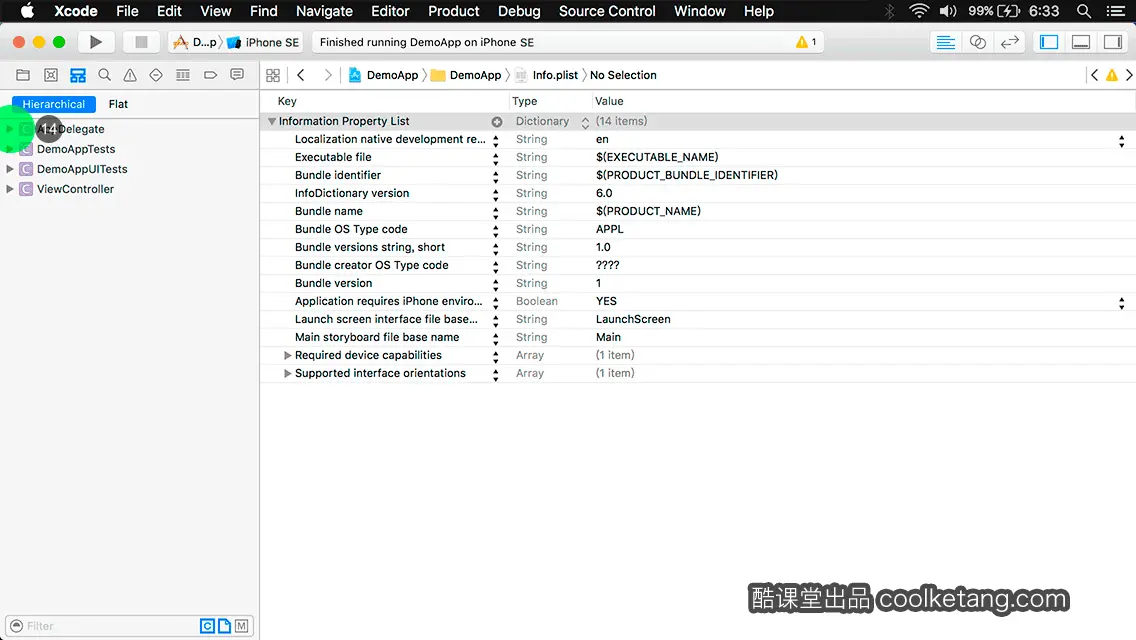1136x640 pixels.
Task: Toggle show only containers filter
Action: pos(241,626)
